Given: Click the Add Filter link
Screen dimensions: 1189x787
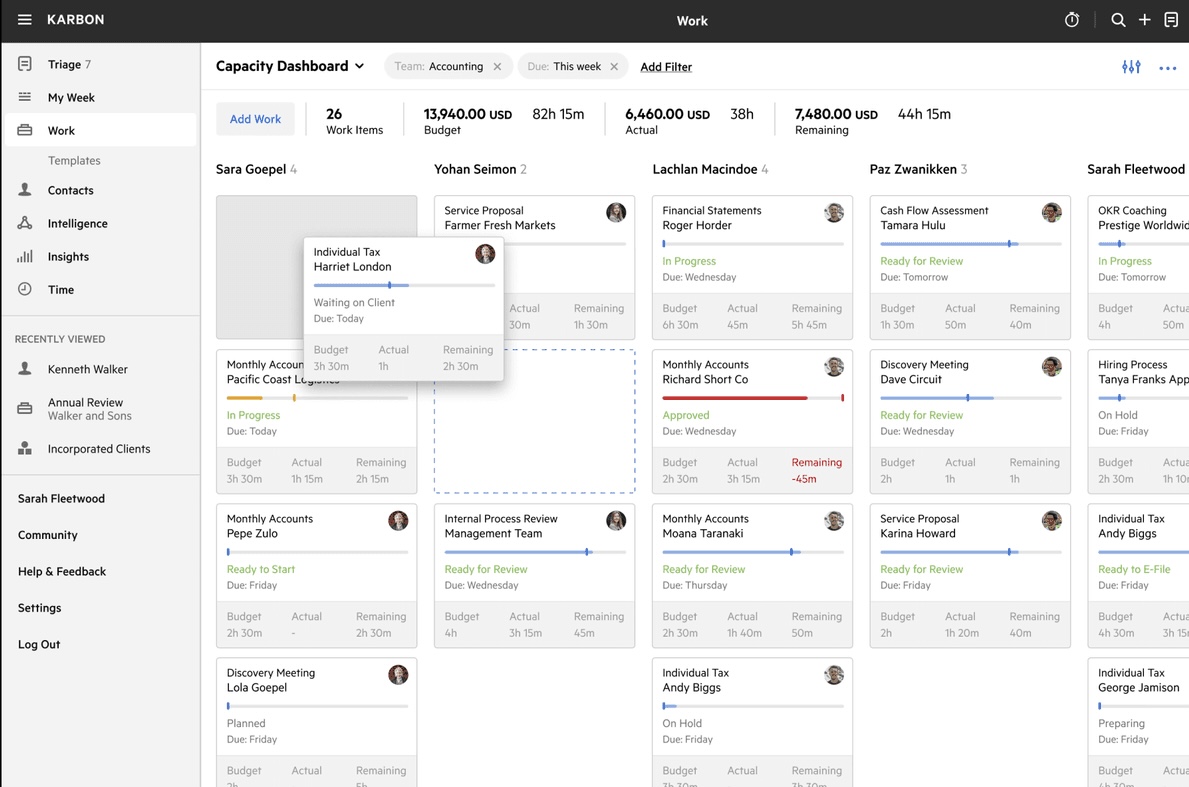Looking at the screenshot, I should (666, 67).
